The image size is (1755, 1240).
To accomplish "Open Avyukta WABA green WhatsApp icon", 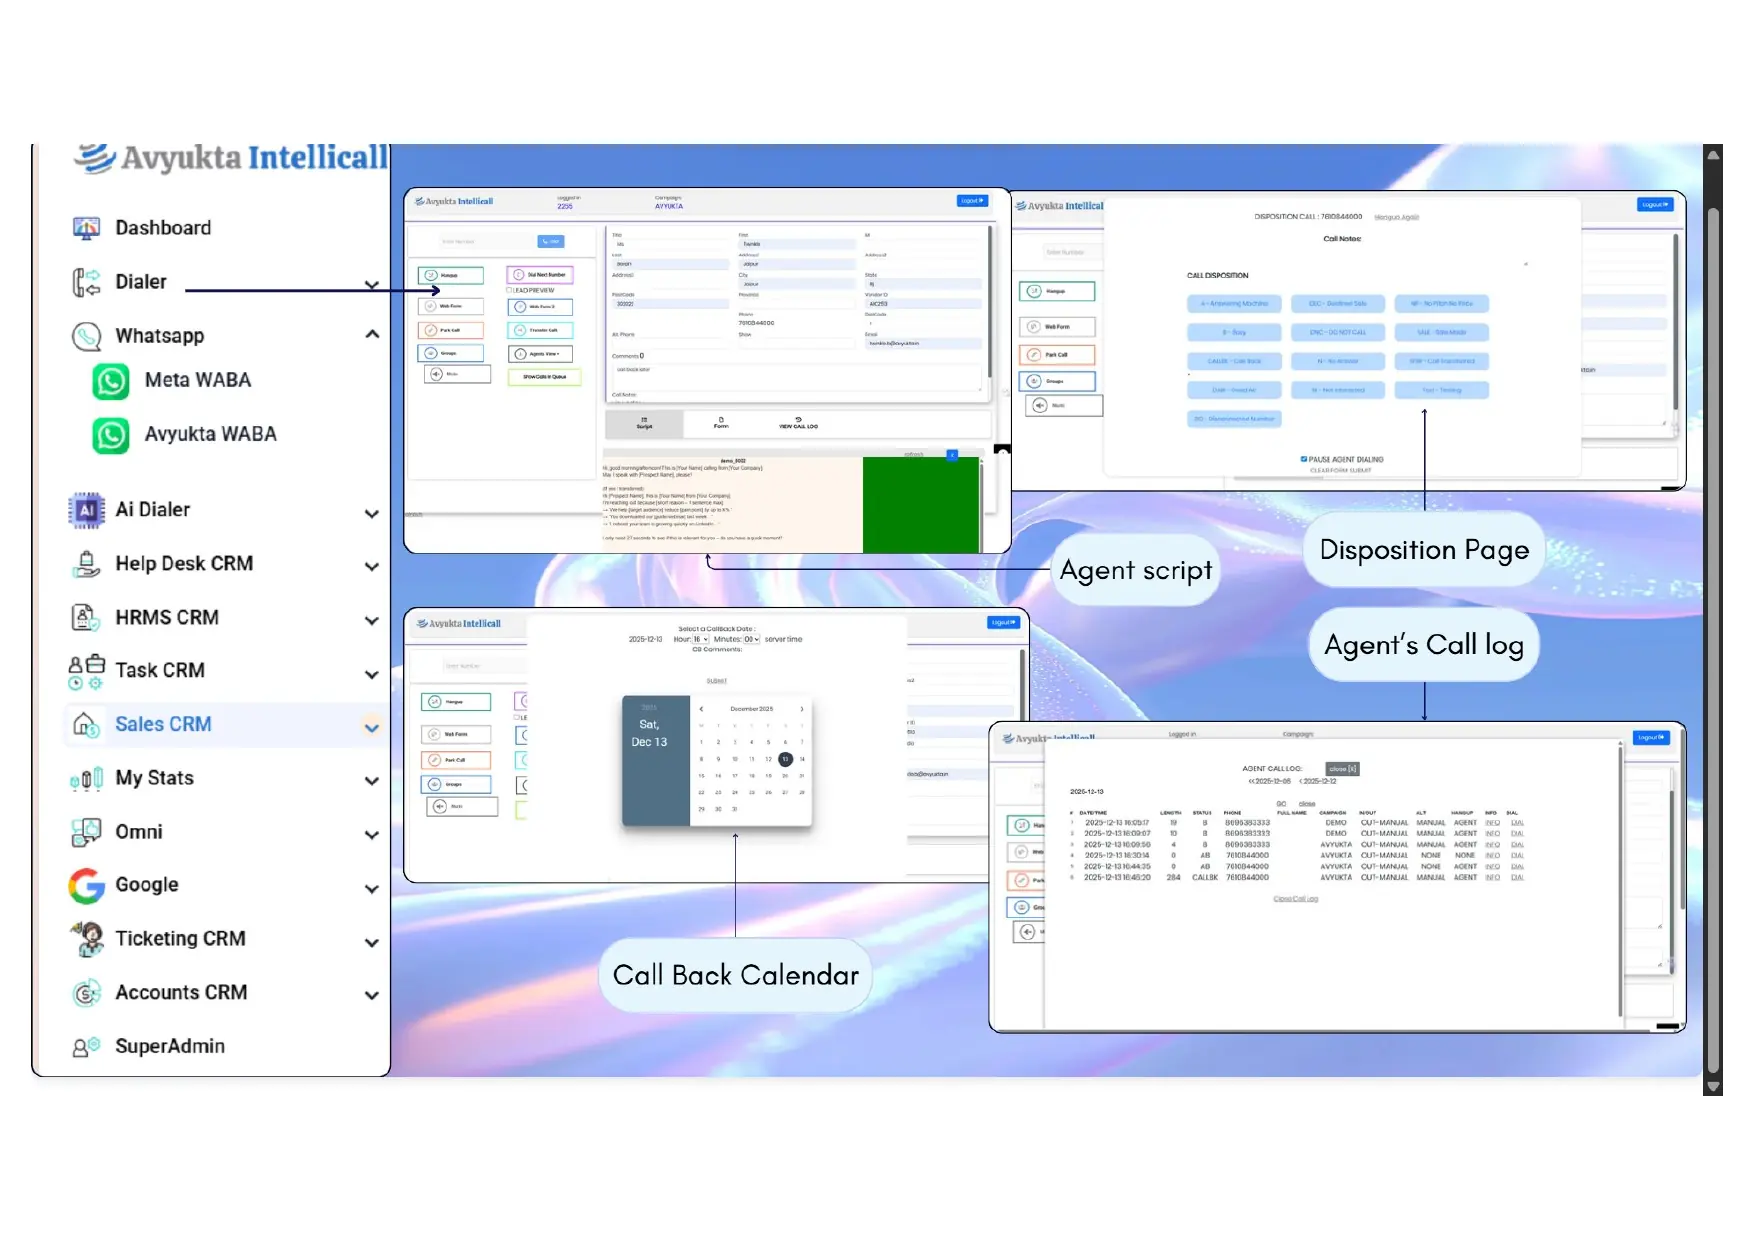I will click(111, 435).
